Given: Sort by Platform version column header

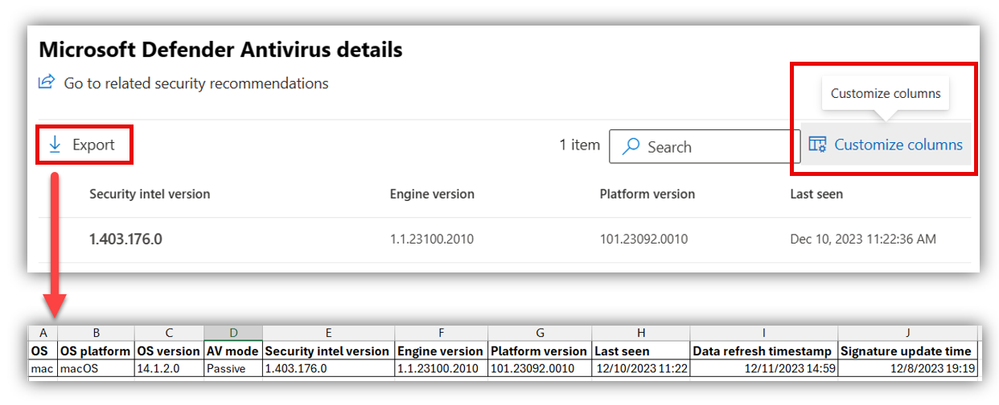Looking at the screenshot, I should tap(647, 194).
